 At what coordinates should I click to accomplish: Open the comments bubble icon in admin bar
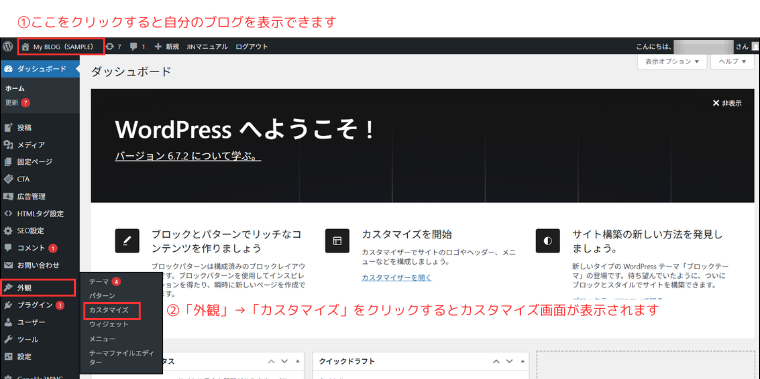coord(138,47)
